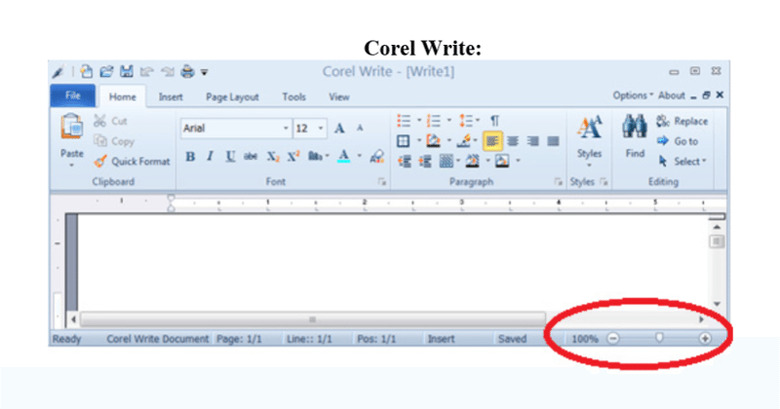Click Cut in the Clipboard group
The width and height of the screenshot is (780, 409).
click(110, 121)
